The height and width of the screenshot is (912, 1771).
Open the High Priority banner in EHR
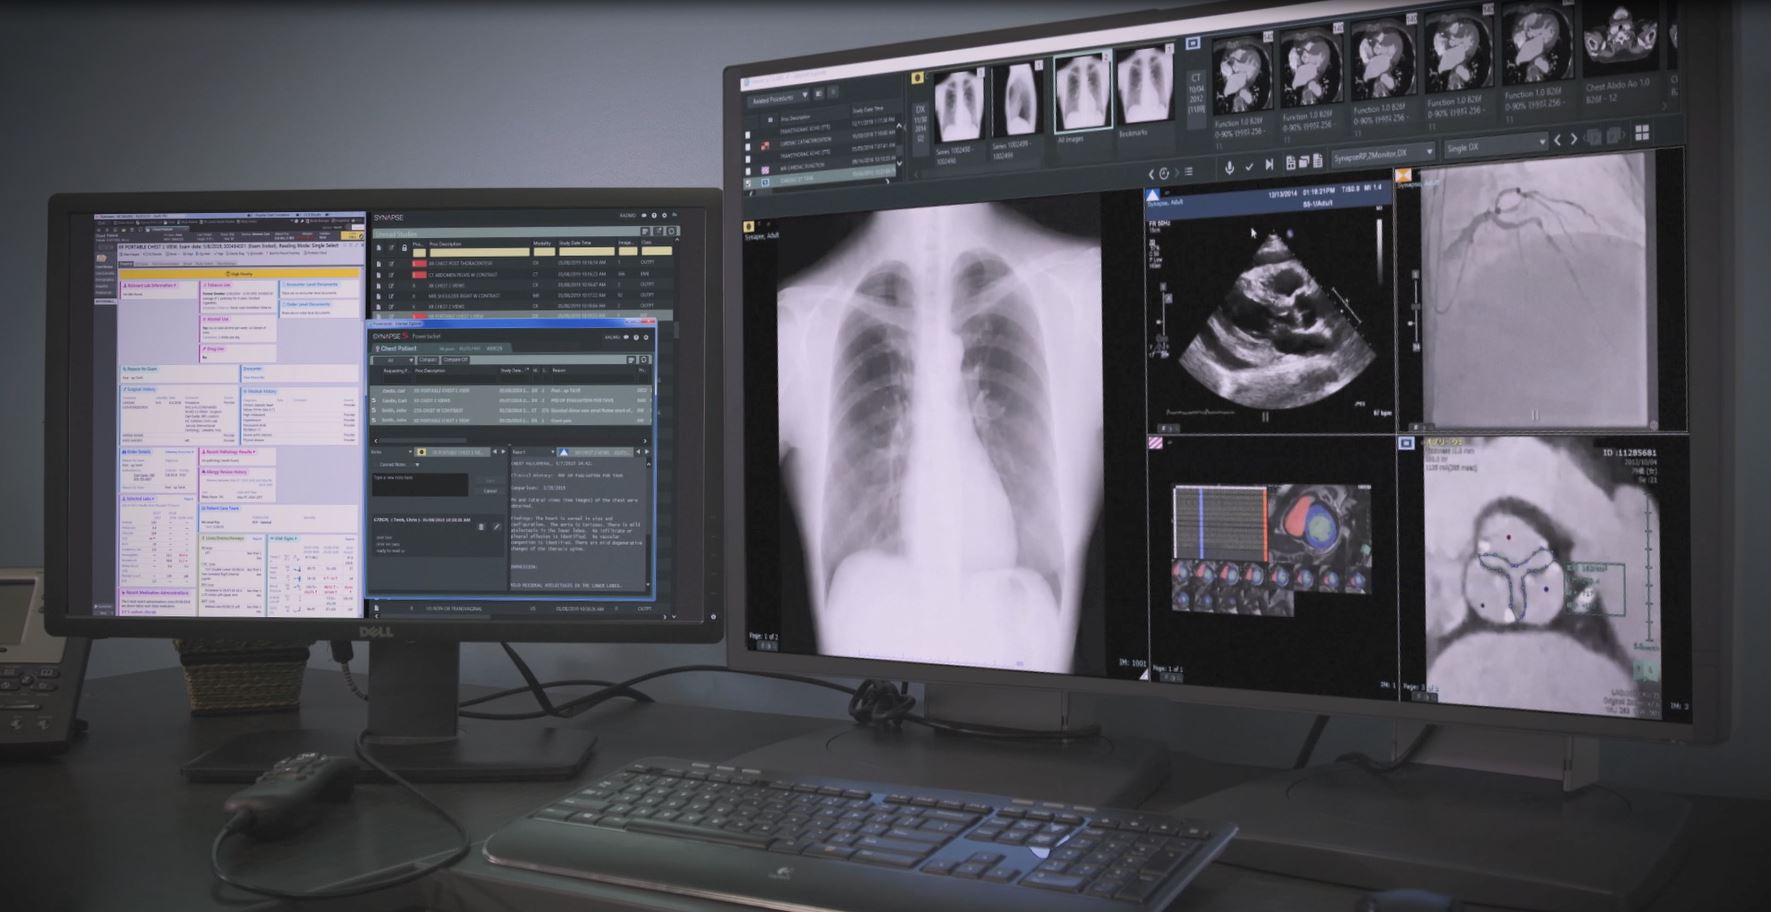[x=239, y=272]
